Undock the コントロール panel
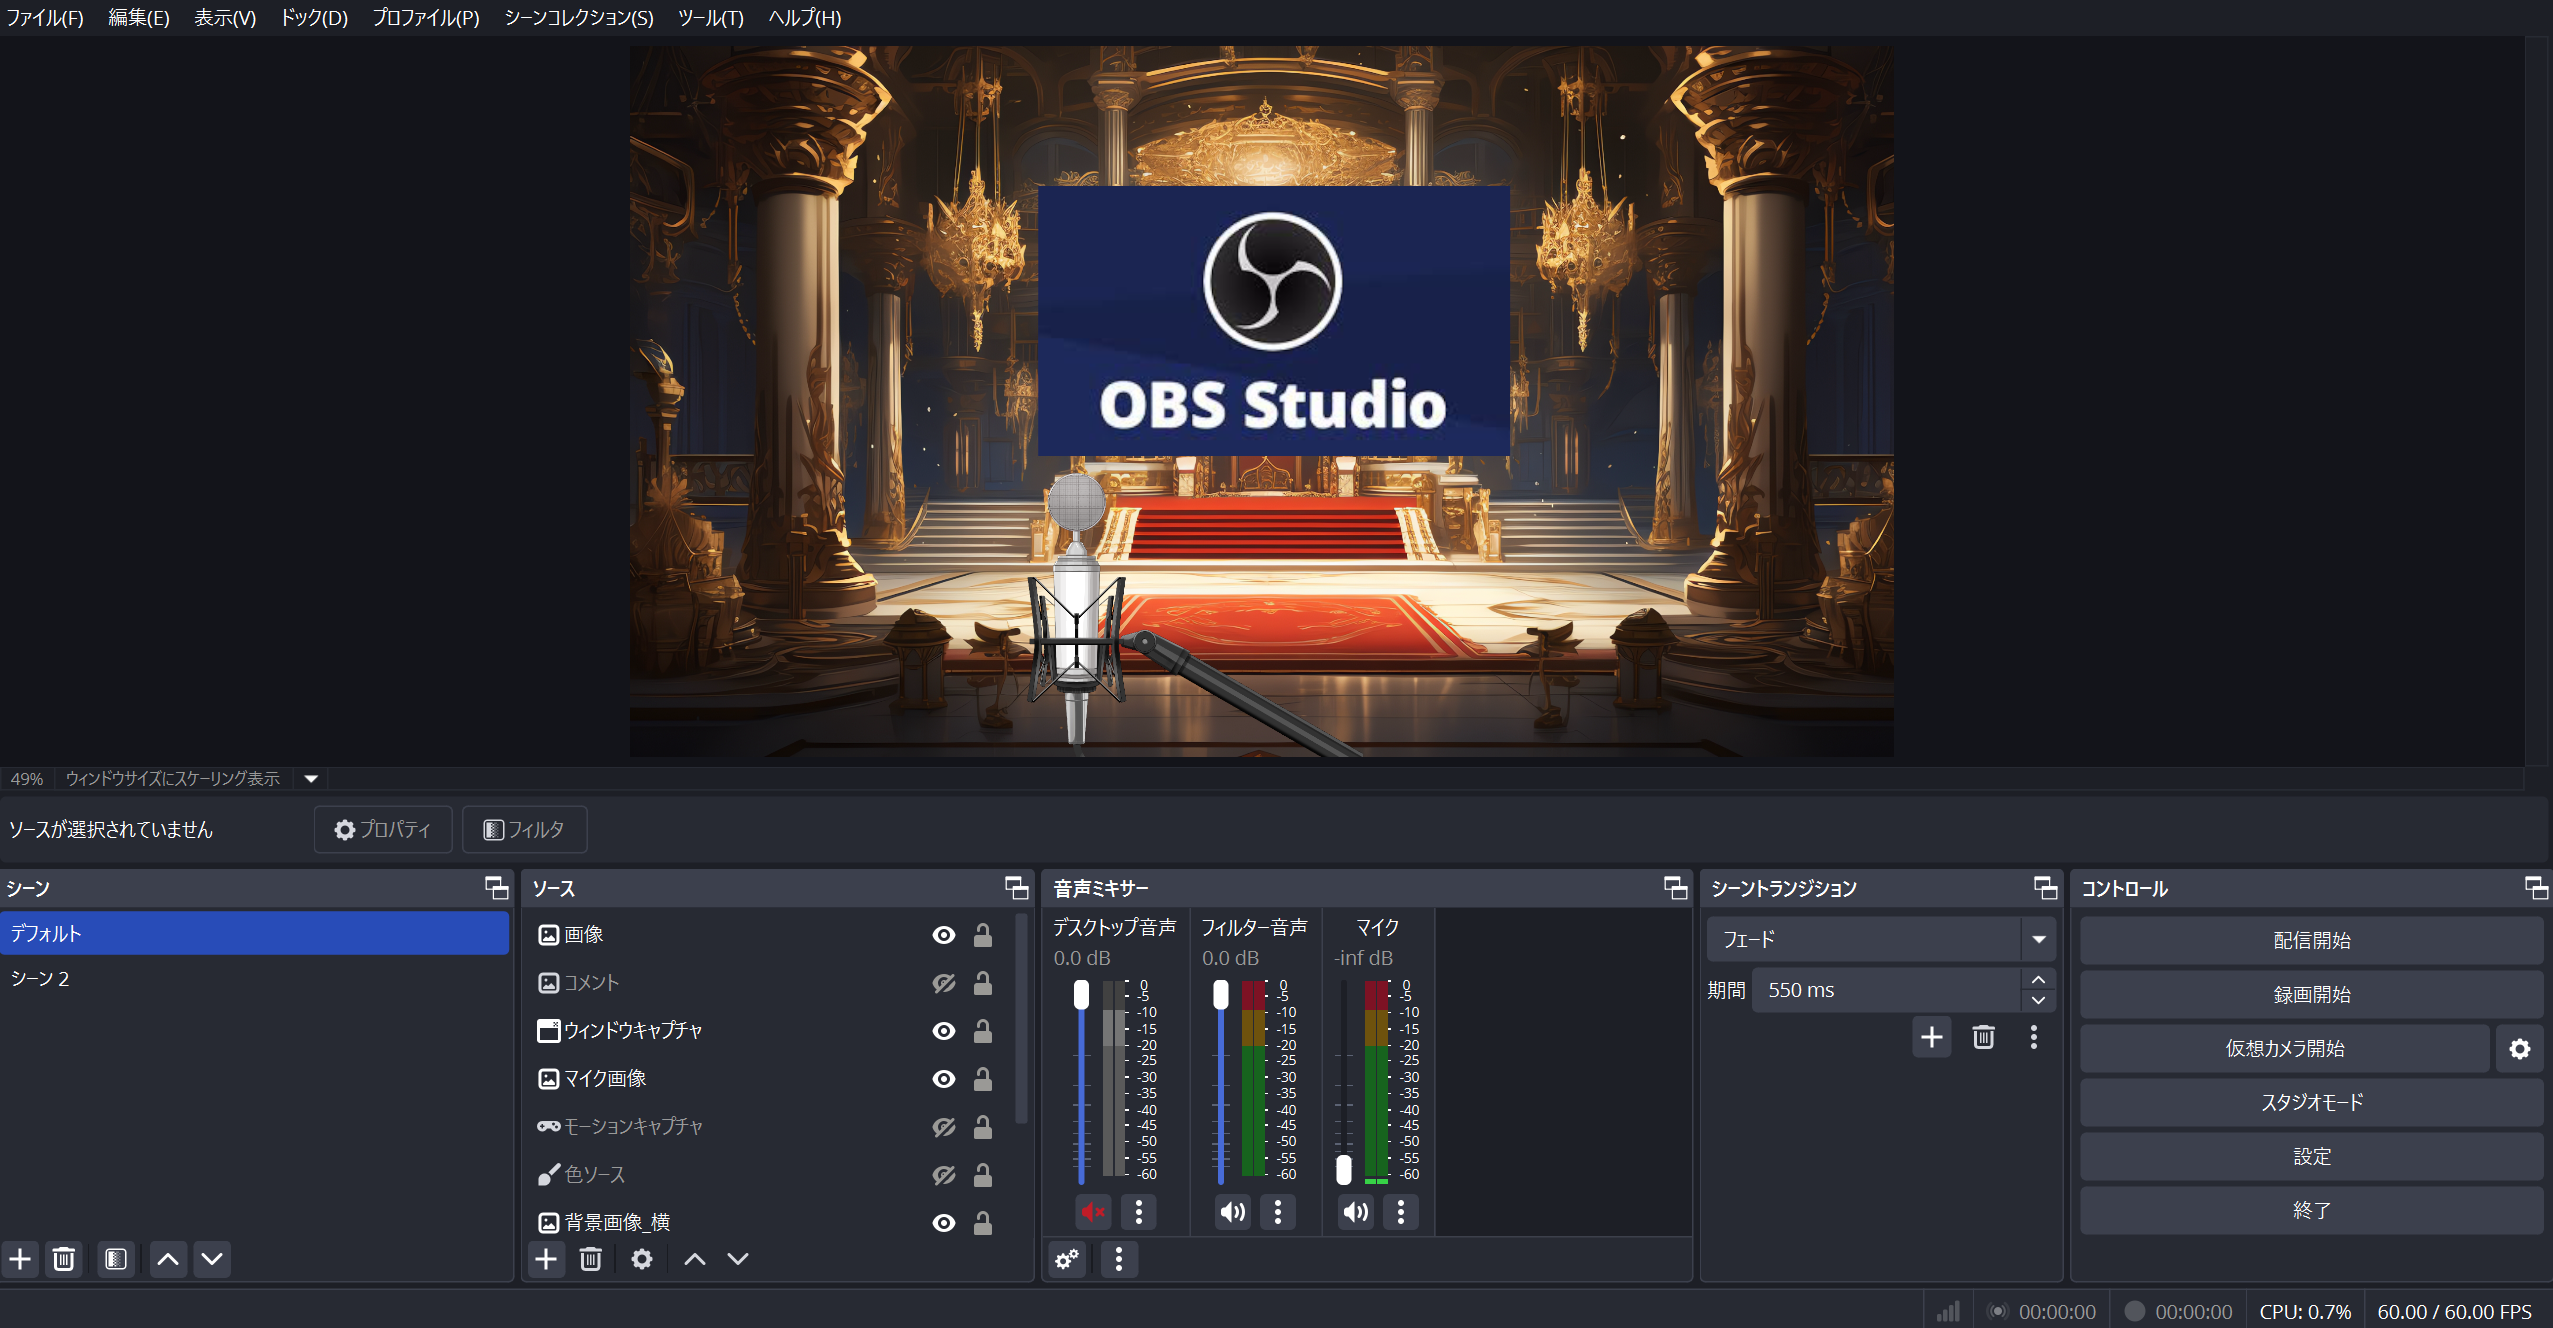Image resolution: width=2553 pixels, height=1328 pixels. pyautogui.click(x=2536, y=888)
